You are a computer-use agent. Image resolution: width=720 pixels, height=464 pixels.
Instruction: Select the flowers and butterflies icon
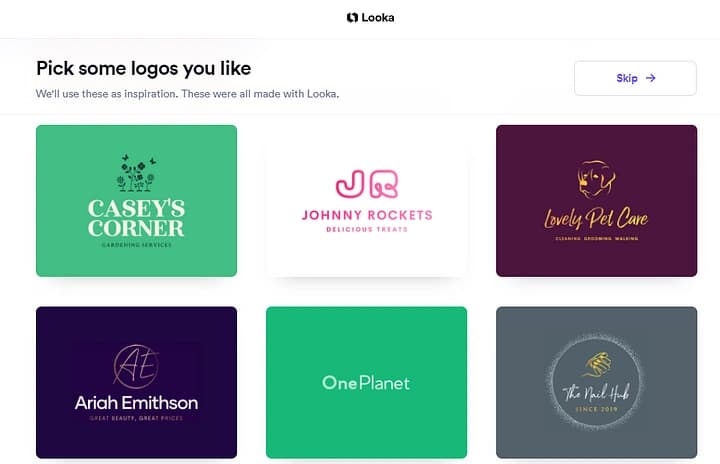click(x=136, y=173)
